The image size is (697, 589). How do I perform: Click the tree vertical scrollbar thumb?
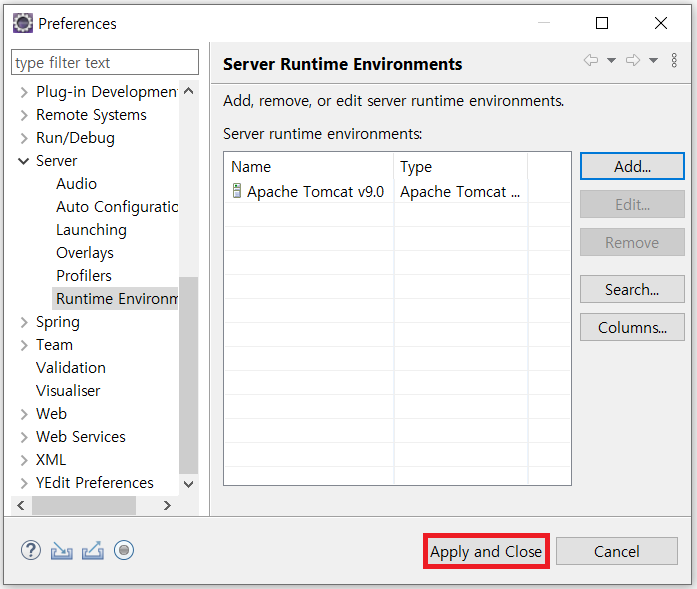click(188, 376)
